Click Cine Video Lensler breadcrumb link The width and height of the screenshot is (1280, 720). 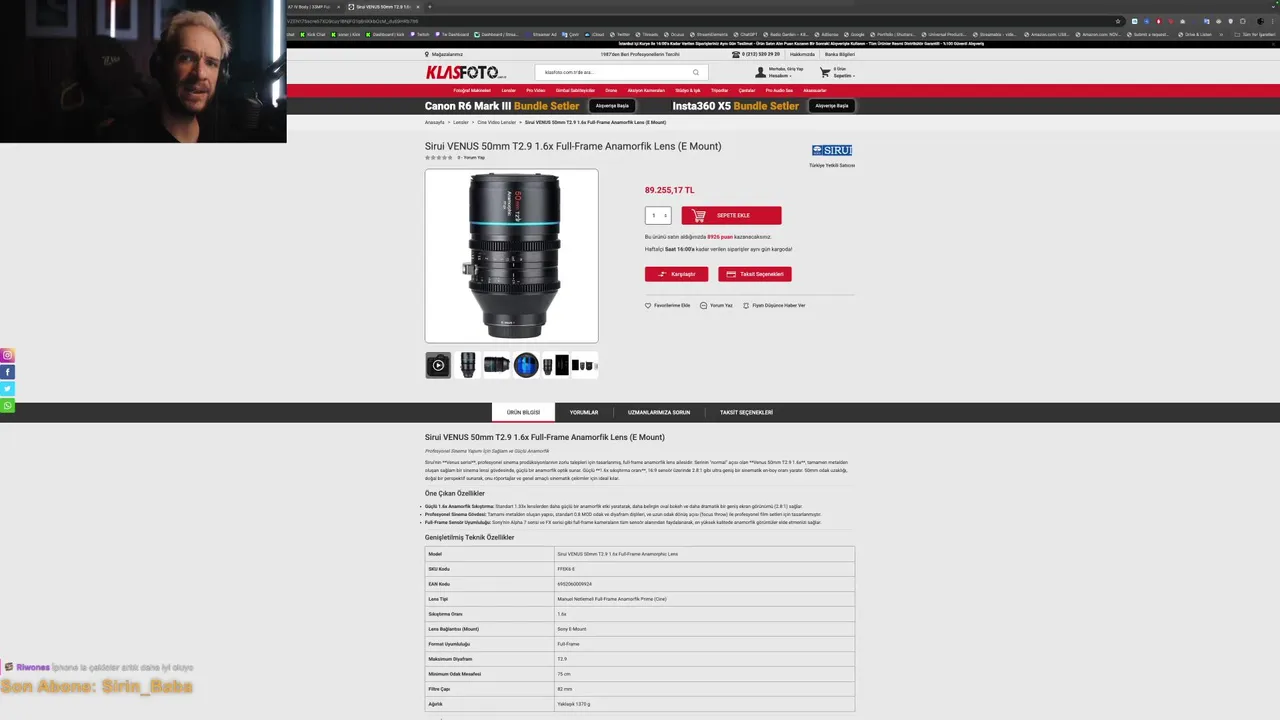(497, 122)
